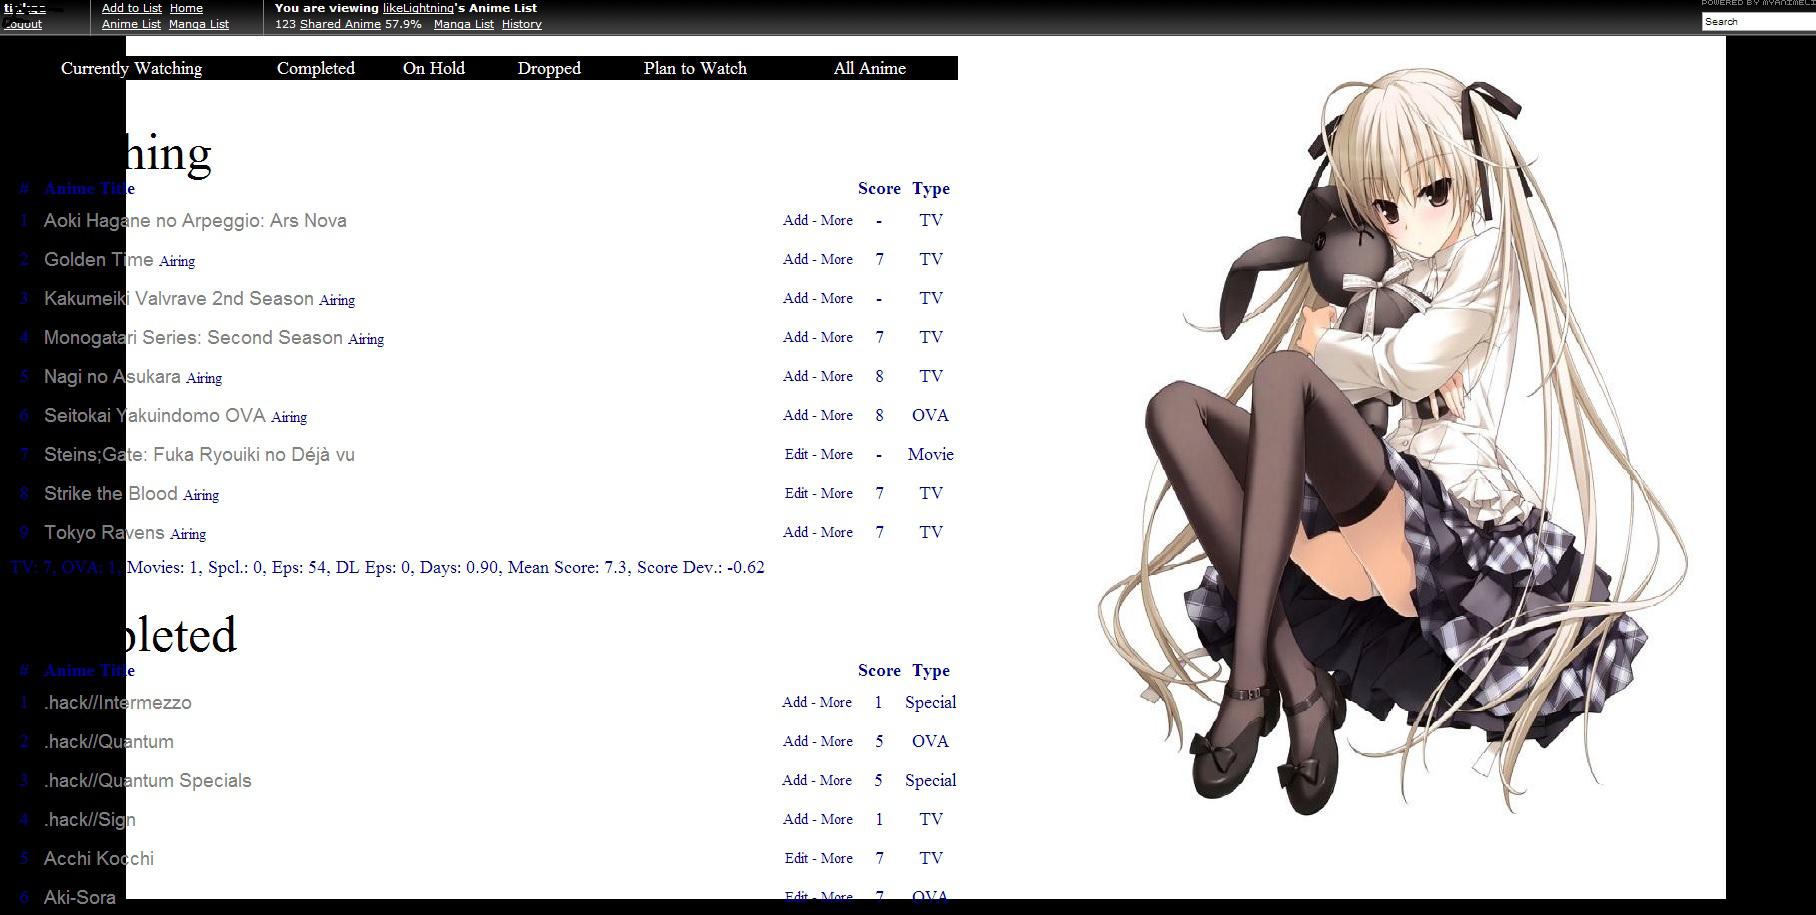Open the Acchi Kocchi entry

coord(99,858)
